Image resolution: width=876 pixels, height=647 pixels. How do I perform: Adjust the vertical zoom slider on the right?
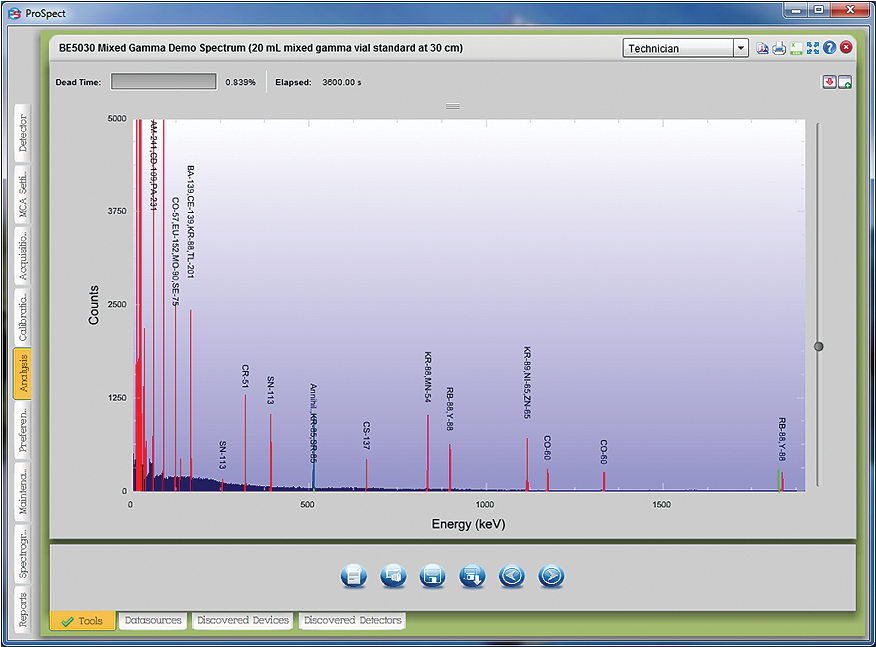(818, 346)
